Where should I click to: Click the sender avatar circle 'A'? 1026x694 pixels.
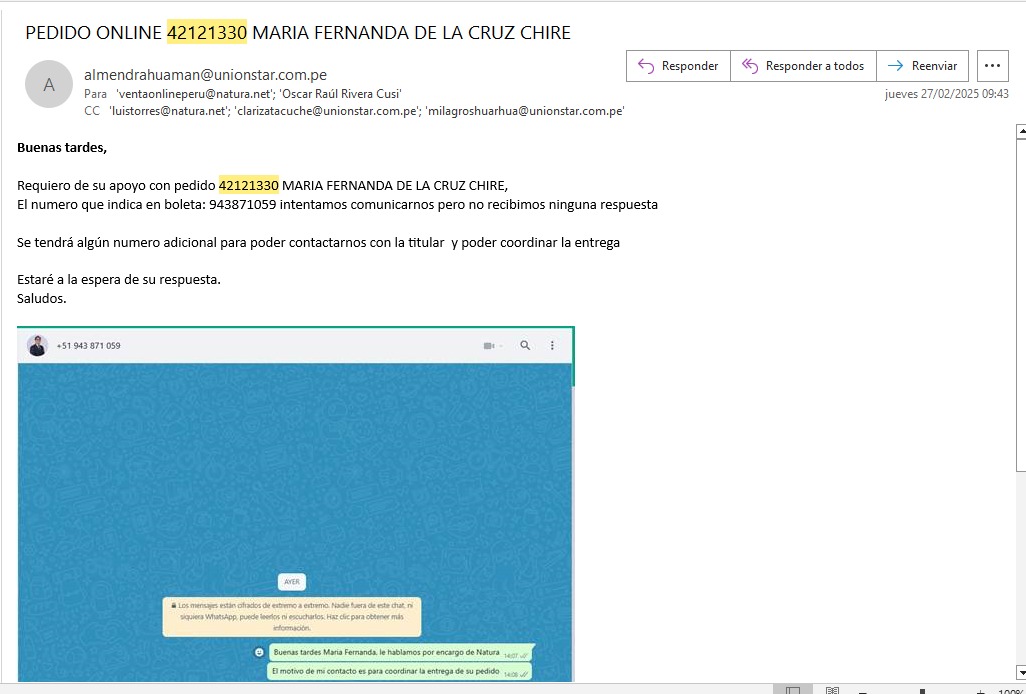49,85
